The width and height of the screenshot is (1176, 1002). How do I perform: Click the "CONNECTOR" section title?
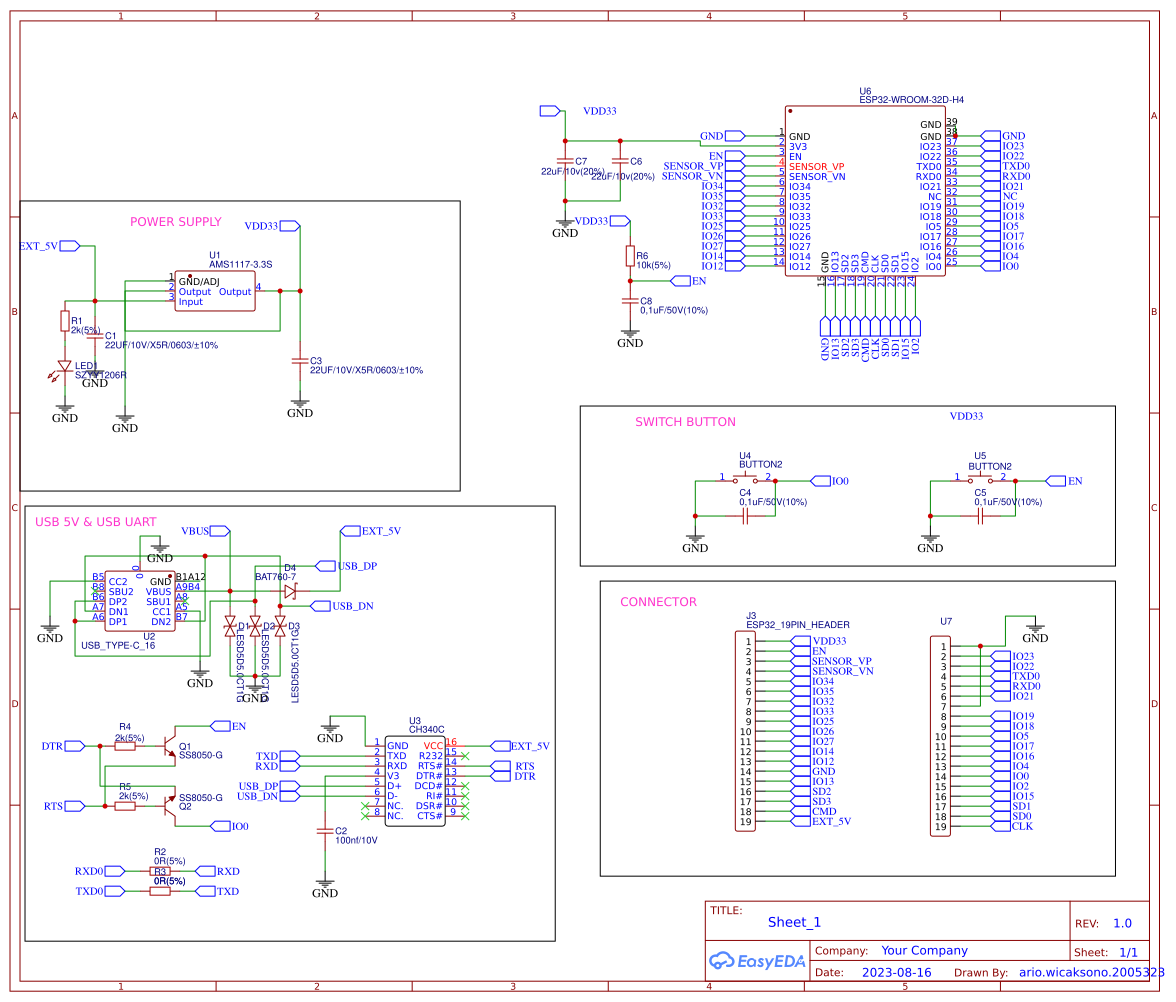pos(658,602)
